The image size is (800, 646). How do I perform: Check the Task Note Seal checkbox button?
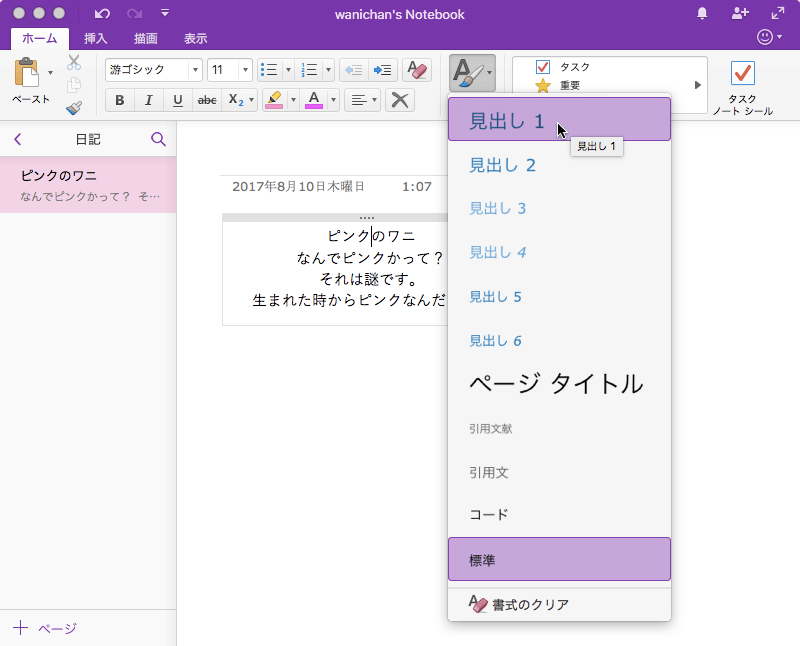coord(742,74)
